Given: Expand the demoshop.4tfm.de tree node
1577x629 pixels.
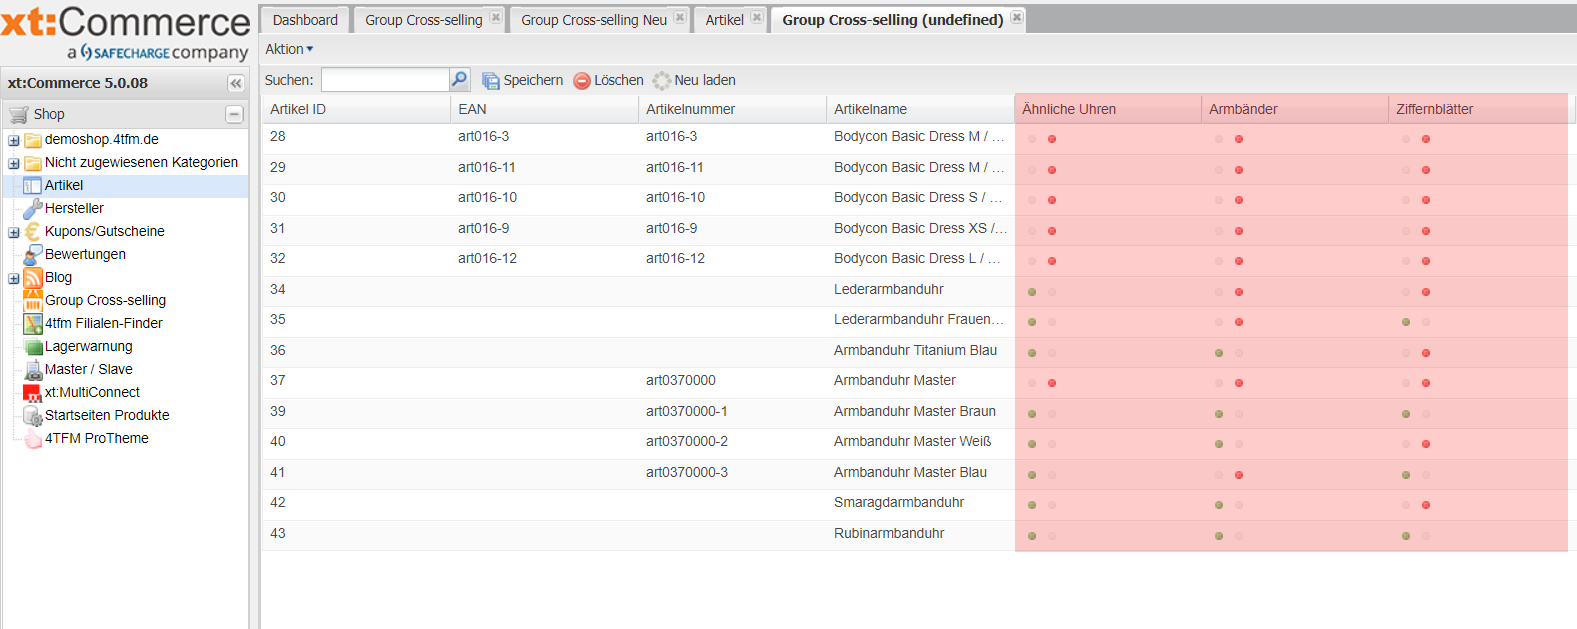Looking at the screenshot, I should click(14, 140).
